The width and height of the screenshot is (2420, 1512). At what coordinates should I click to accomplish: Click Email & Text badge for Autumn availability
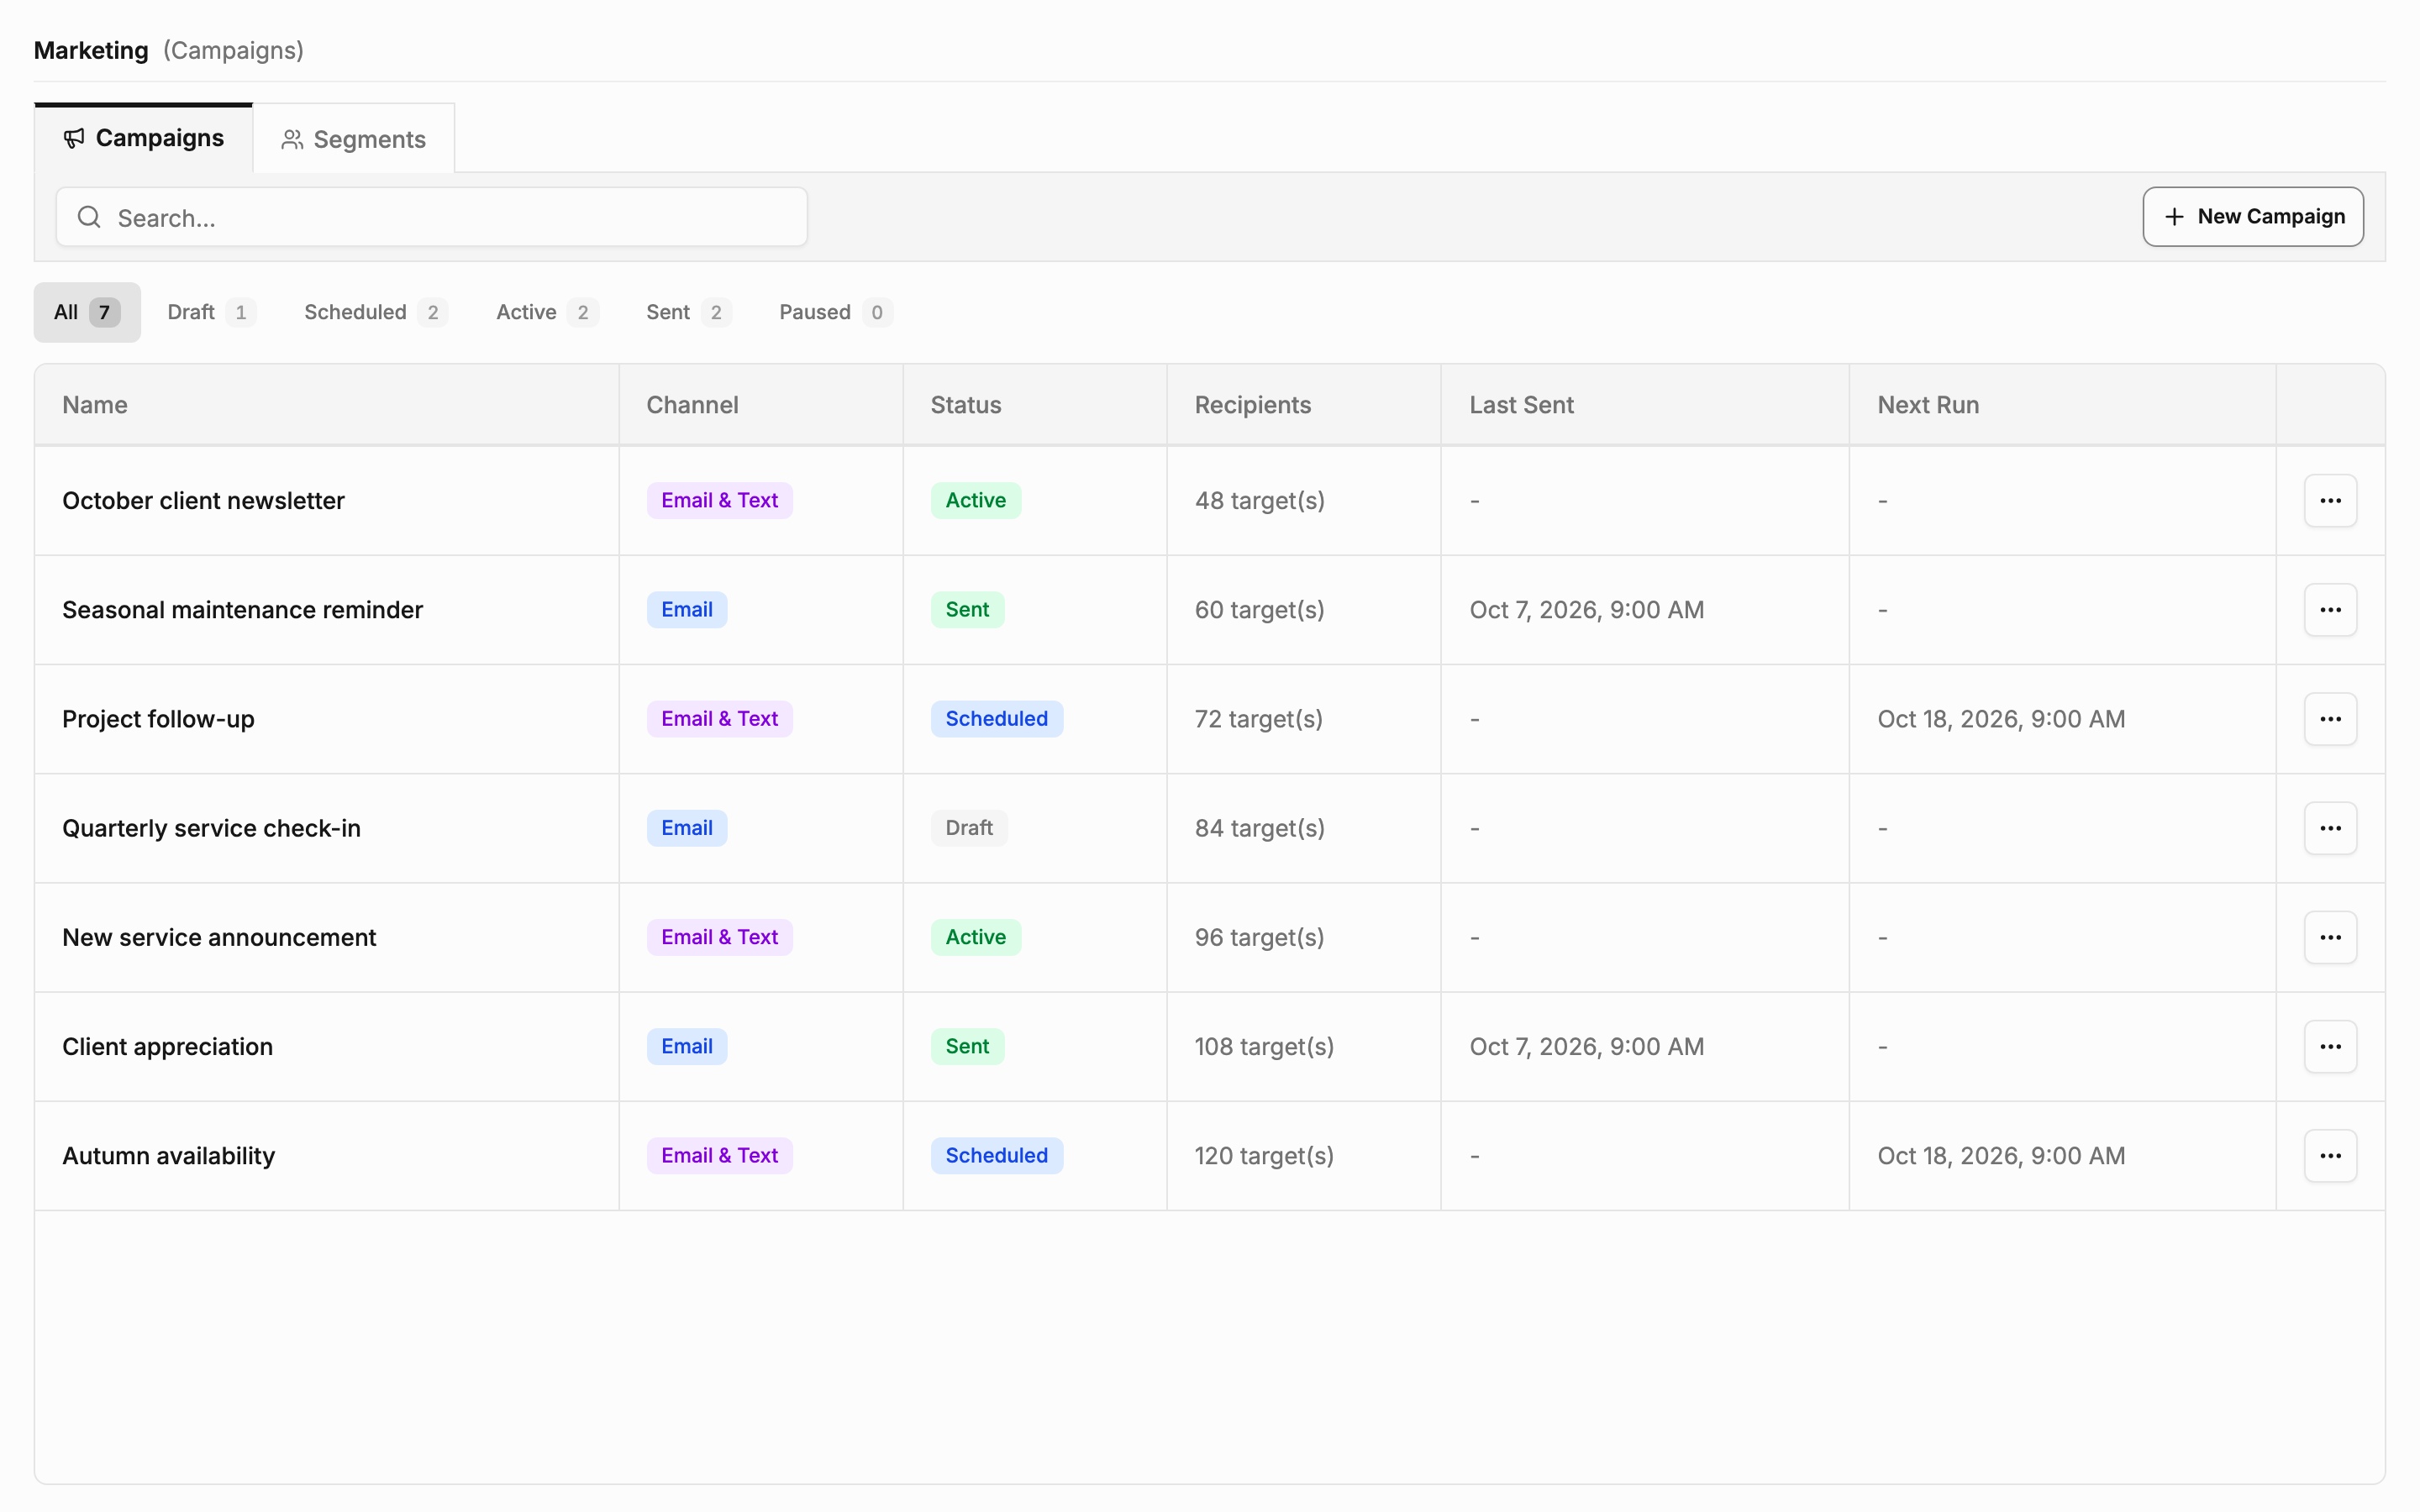click(719, 1155)
